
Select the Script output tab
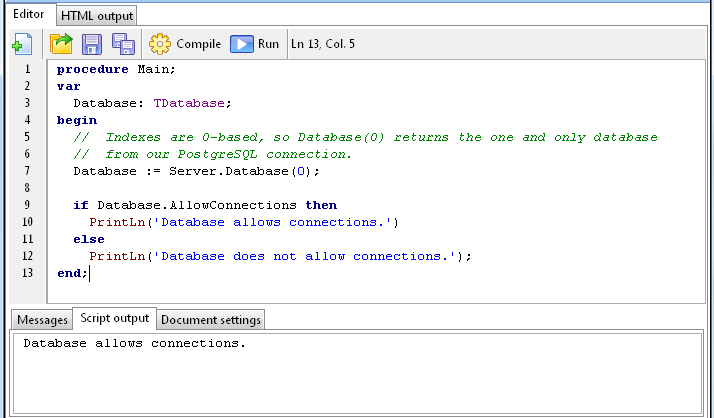click(115, 318)
